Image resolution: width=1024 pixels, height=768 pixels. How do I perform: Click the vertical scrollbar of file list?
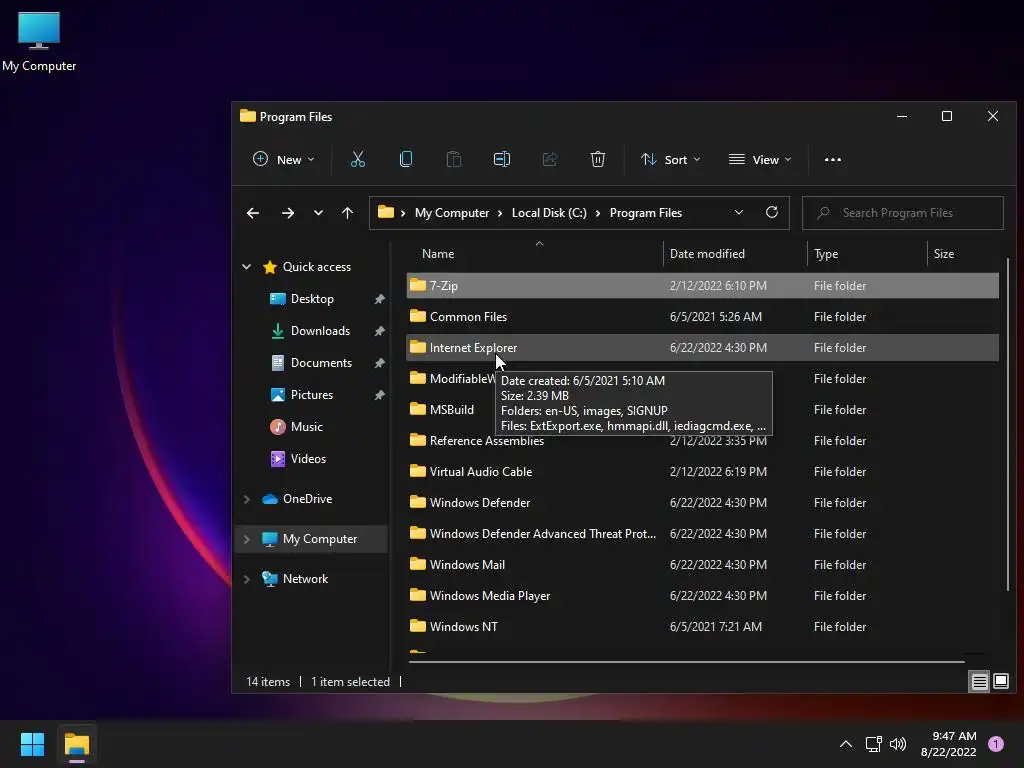tap(1008, 424)
